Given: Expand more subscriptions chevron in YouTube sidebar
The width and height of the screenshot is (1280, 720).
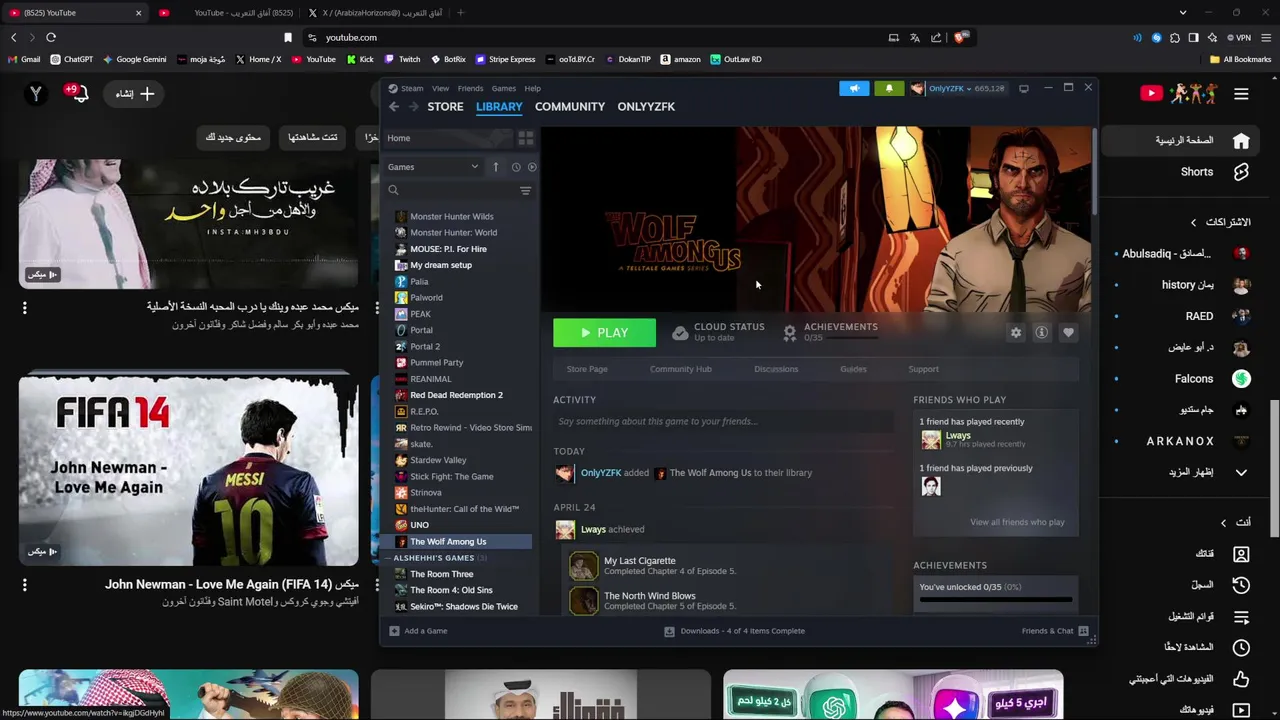Looking at the screenshot, I should (x=1241, y=472).
